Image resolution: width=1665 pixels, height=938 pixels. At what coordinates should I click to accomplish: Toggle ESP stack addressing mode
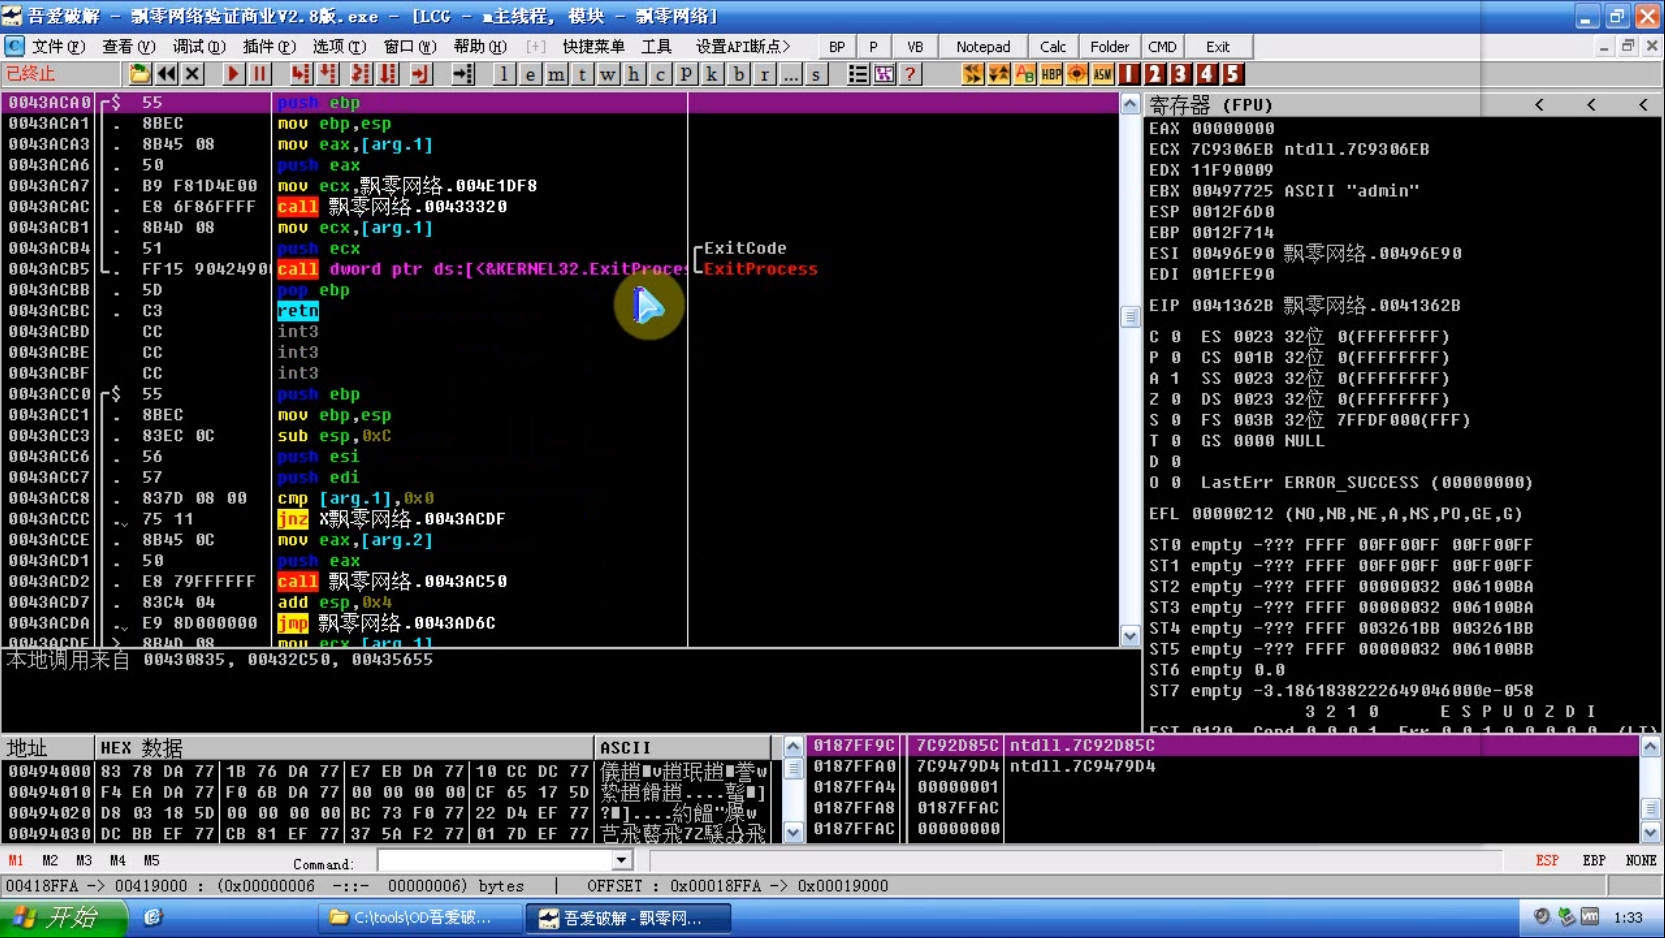(x=1547, y=860)
